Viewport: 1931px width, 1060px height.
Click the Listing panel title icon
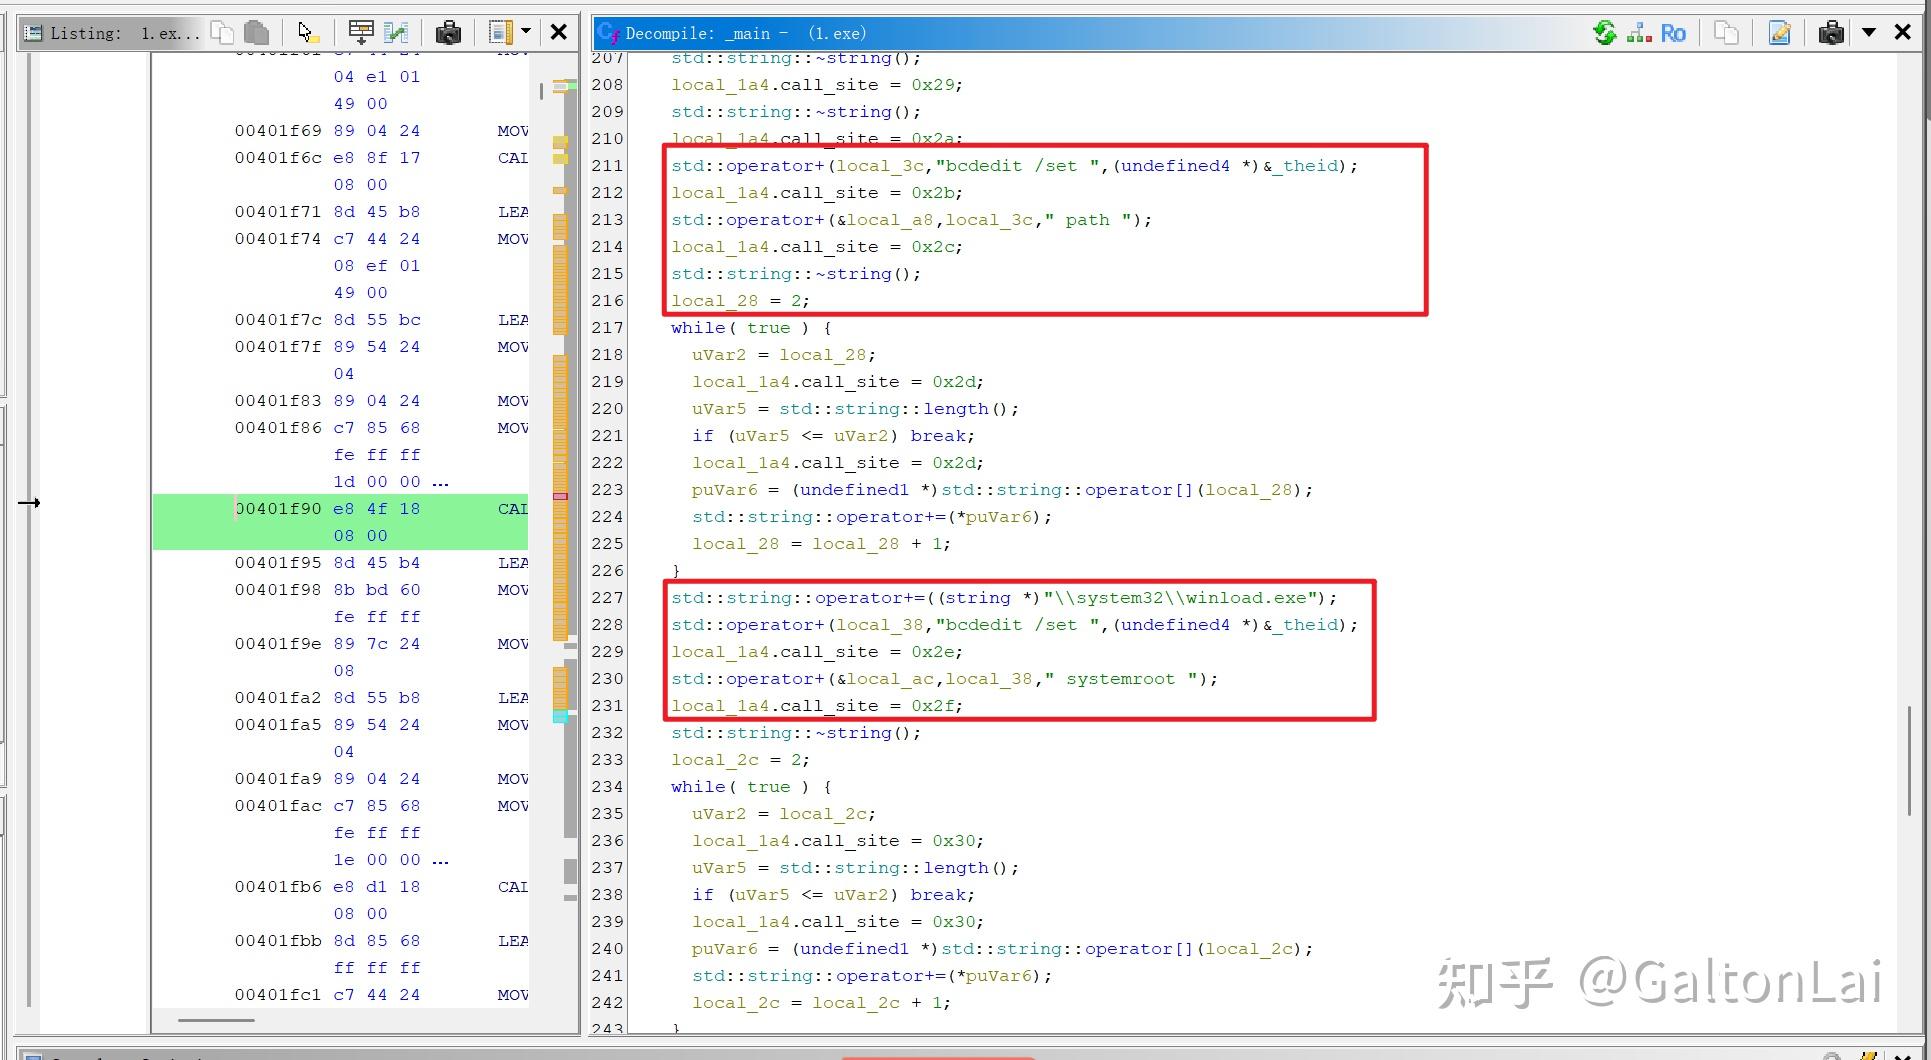pyautogui.click(x=33, y=33)
